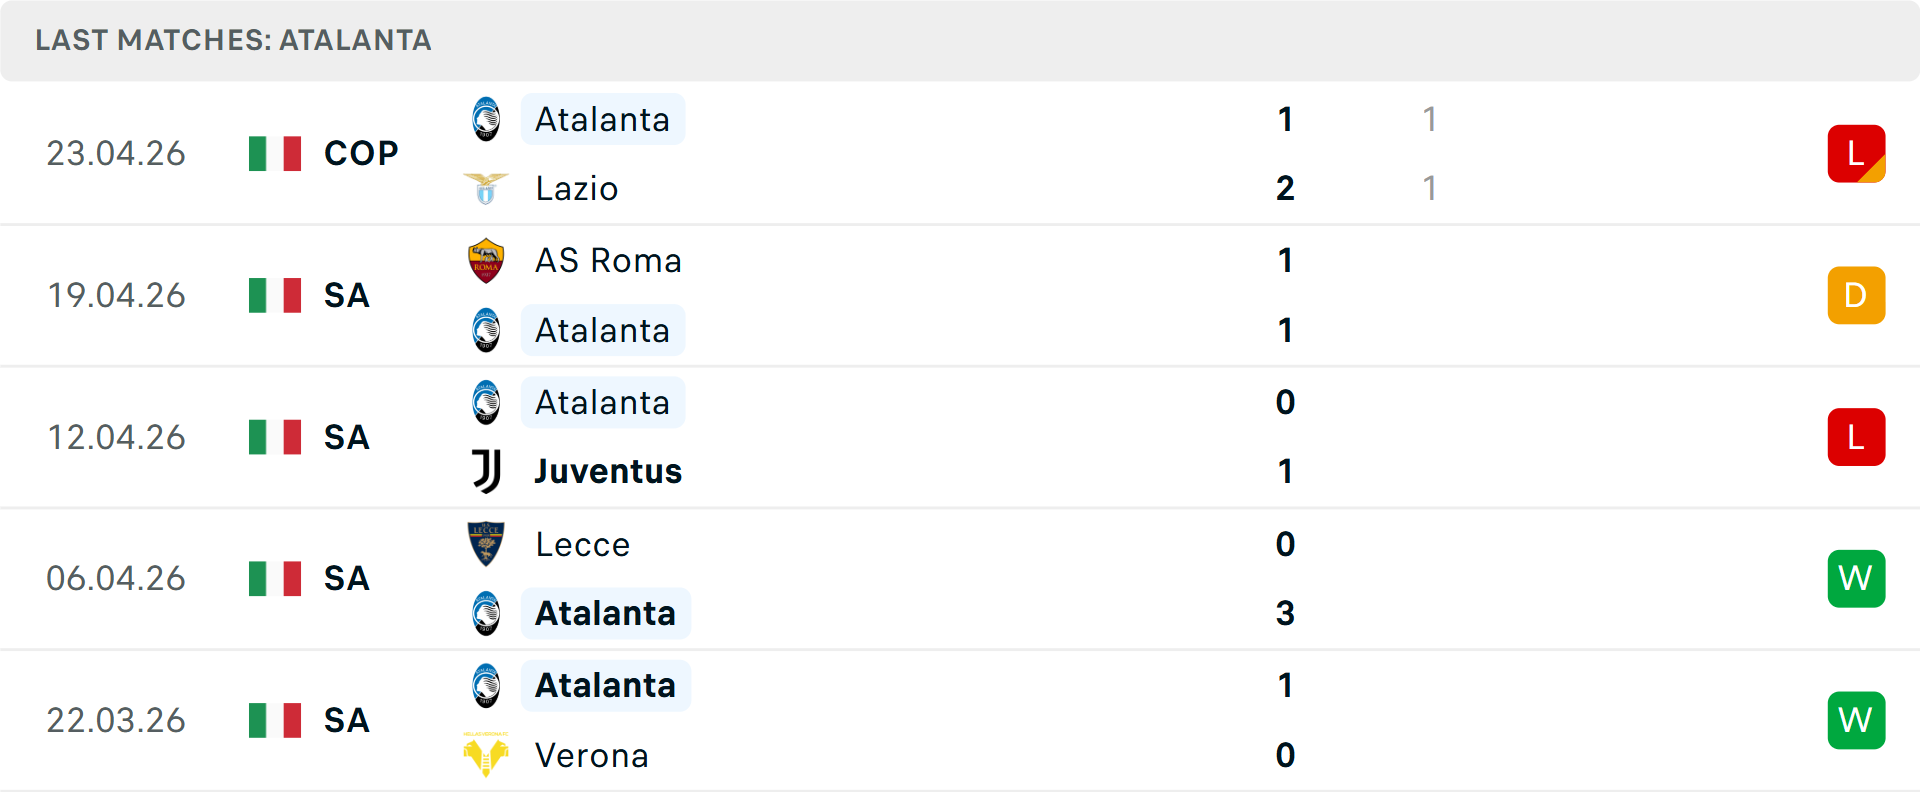This screenshot has height=792, width=1920.
Task: Click Atalanta crest in the Verona match
Action: pos(486,685)
